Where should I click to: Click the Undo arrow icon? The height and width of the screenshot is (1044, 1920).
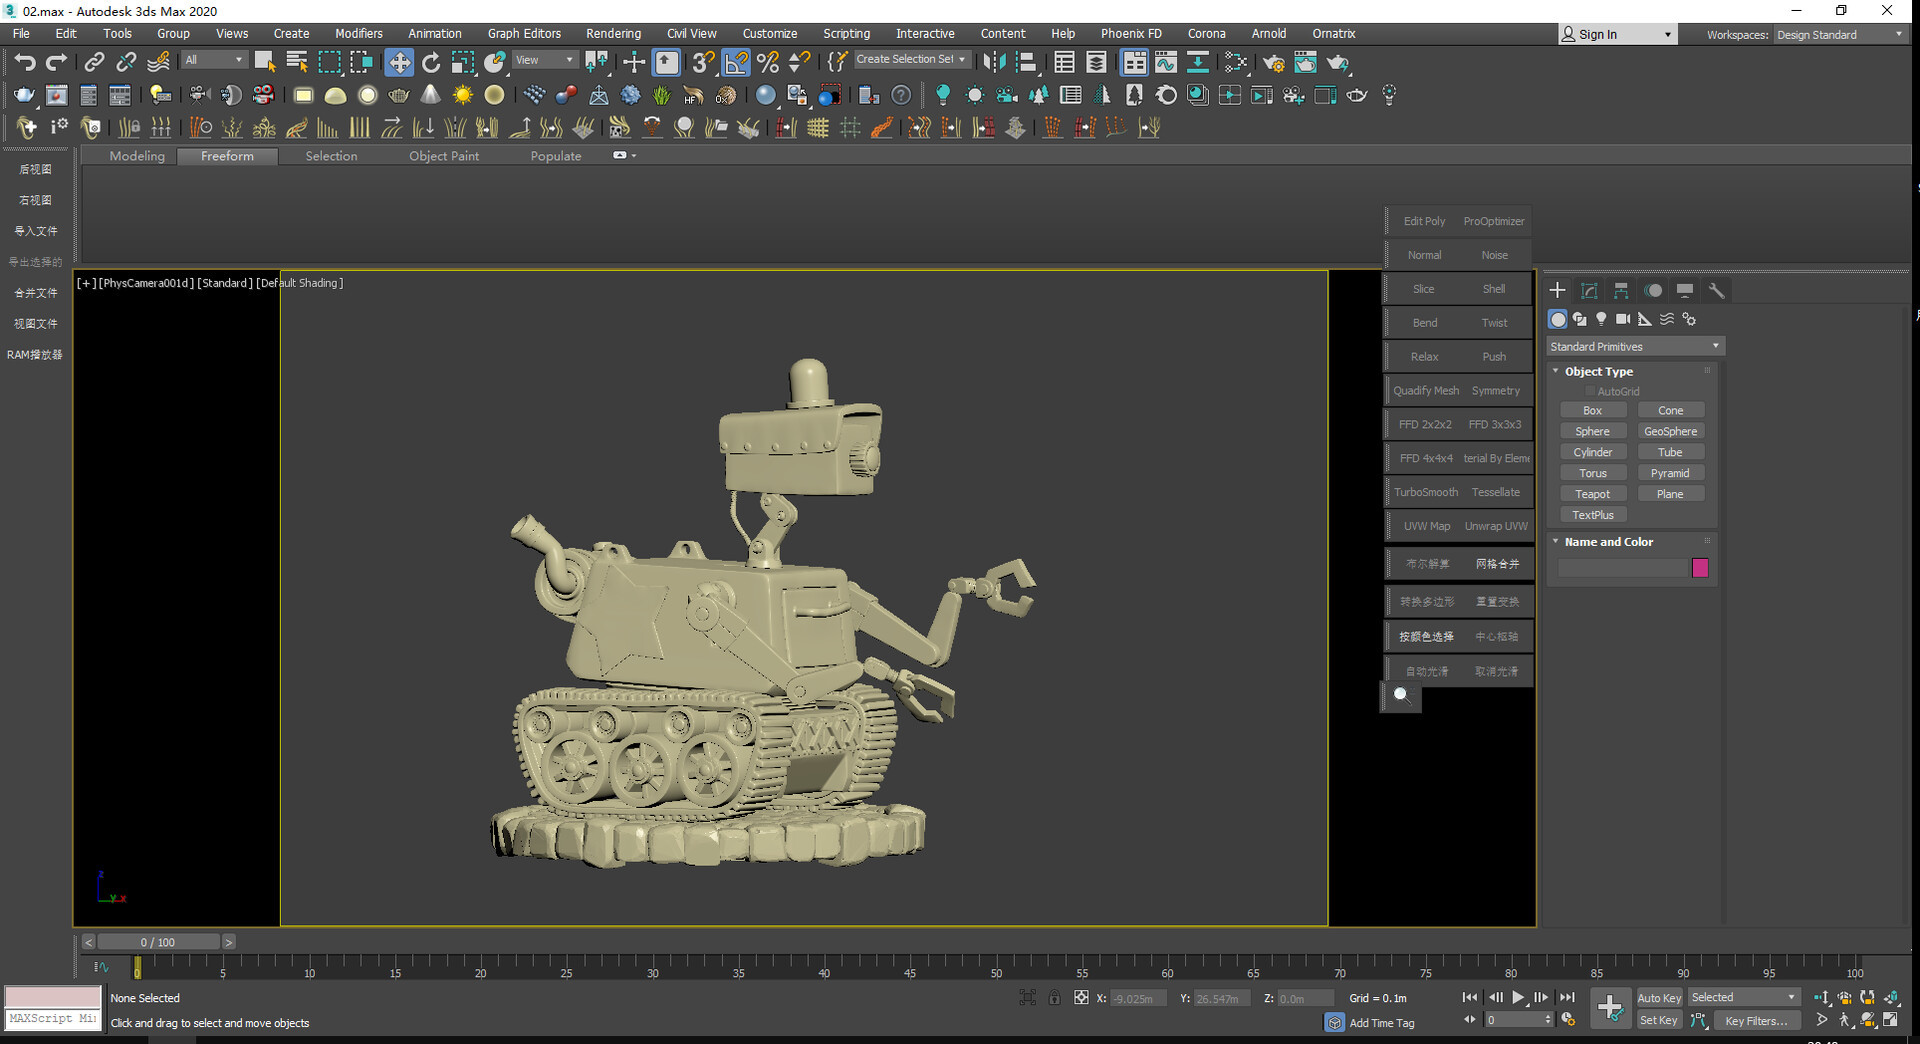point(24,62)
